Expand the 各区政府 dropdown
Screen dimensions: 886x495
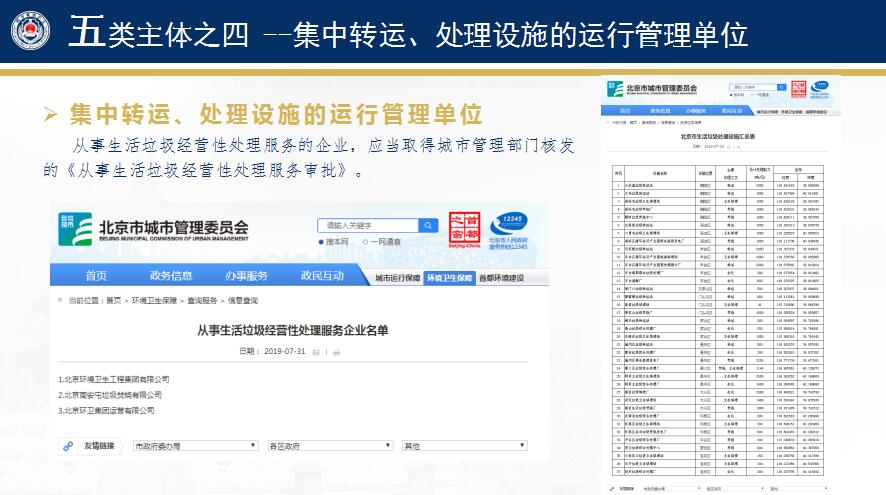click(330, 446)
